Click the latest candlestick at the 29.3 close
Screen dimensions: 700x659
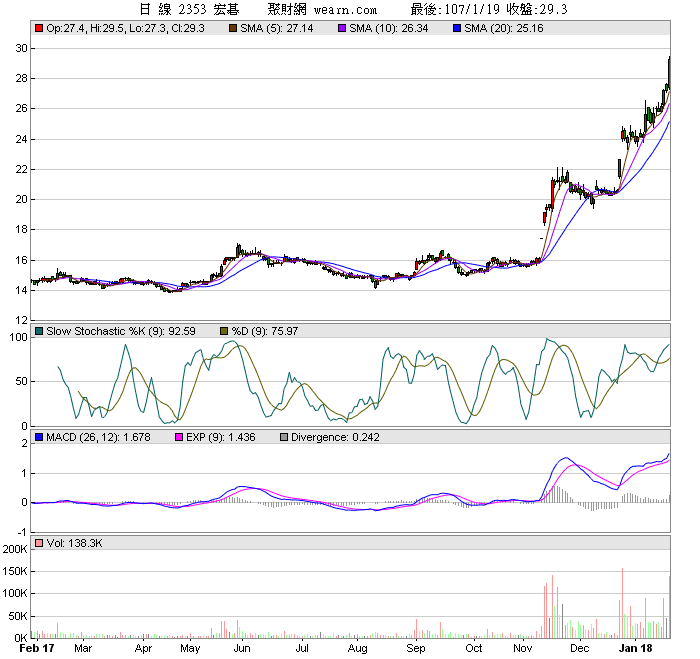[669, 72]
